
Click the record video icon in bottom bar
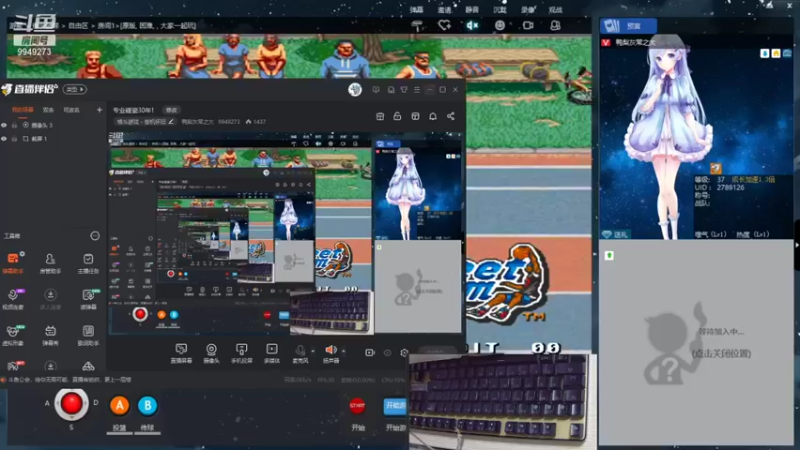370,353
